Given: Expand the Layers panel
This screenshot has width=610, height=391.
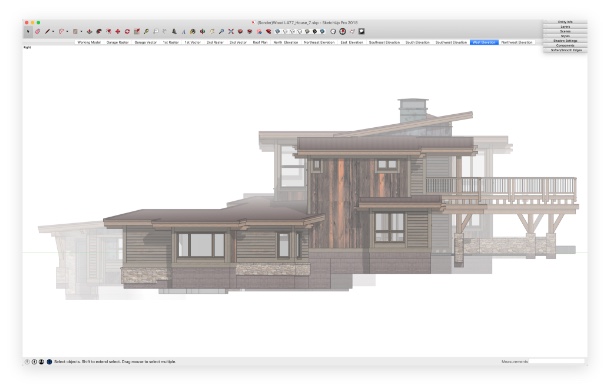Looking at the screenshot, I should [x=565, y=26].
